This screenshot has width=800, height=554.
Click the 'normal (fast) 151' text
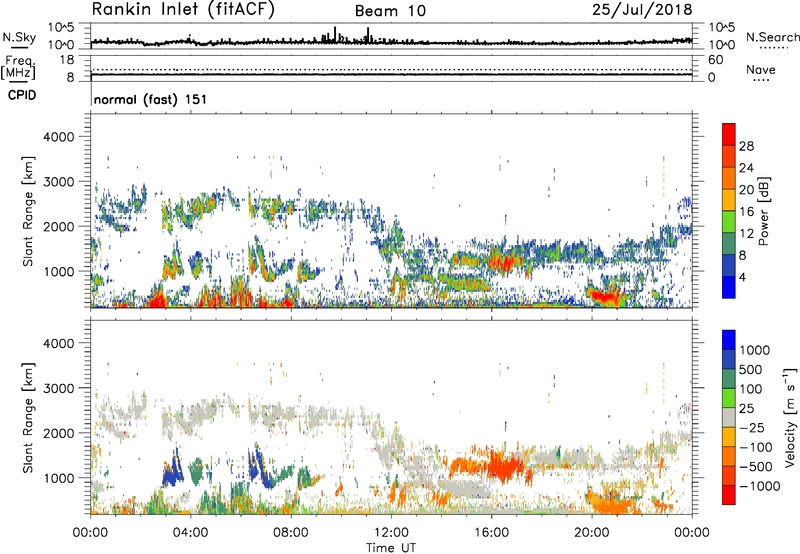(151, 99)
